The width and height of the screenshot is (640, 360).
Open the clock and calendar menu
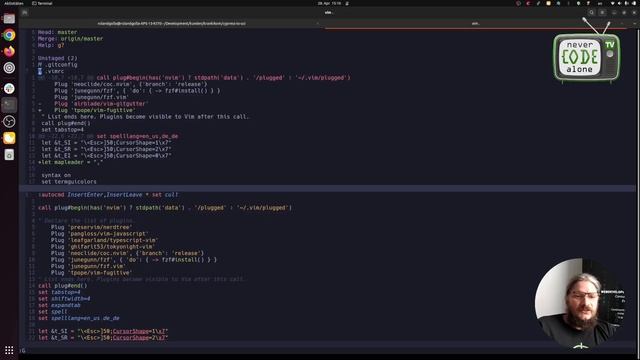coord(329,3)
